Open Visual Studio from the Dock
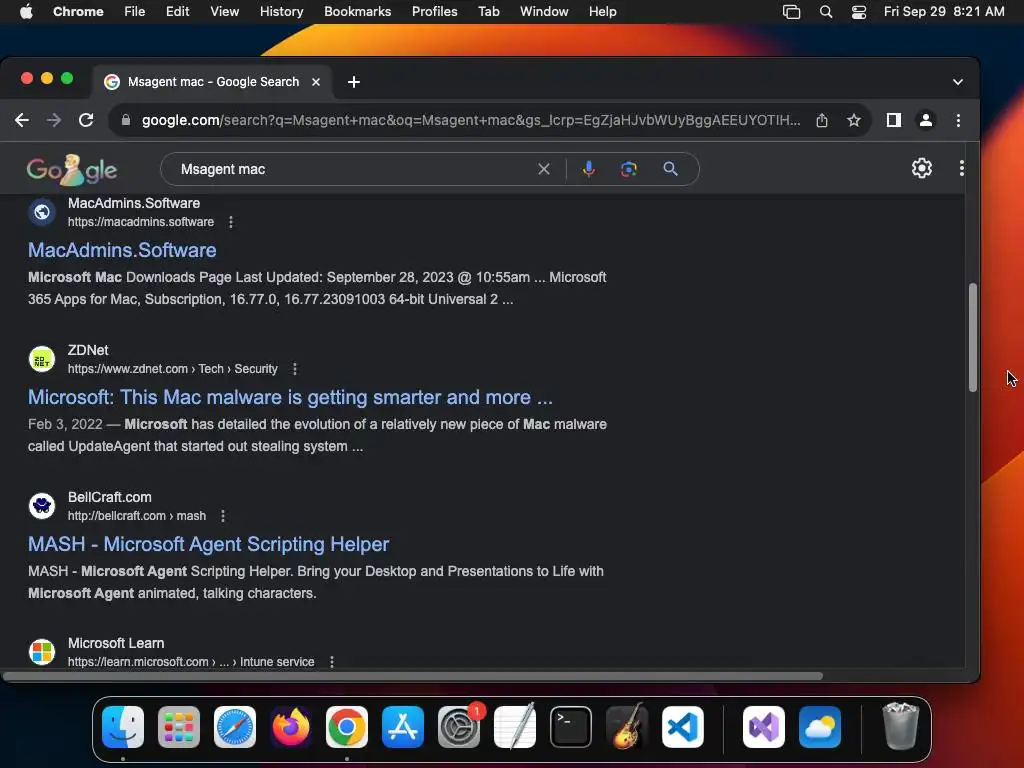 pos(763,727)
